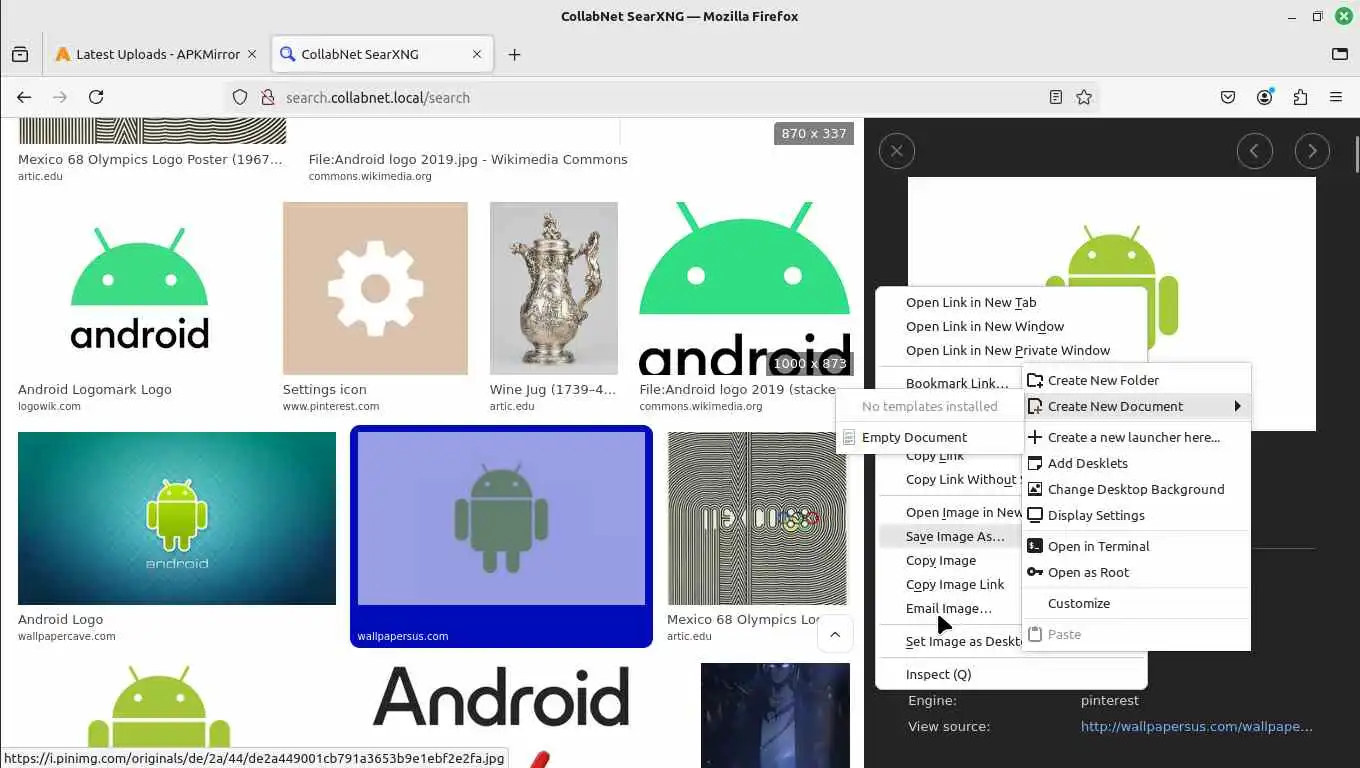Choose Copy Image Link

(950, 584)
